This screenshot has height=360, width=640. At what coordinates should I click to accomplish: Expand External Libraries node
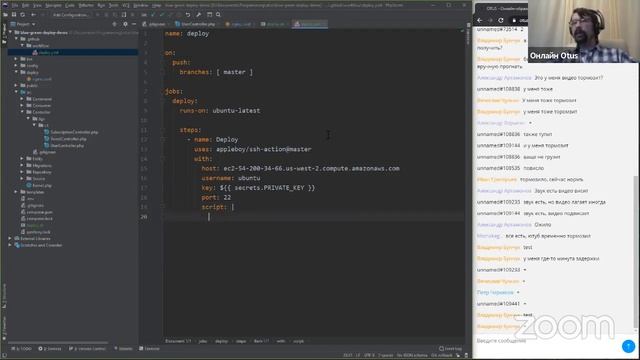(11, 238)
